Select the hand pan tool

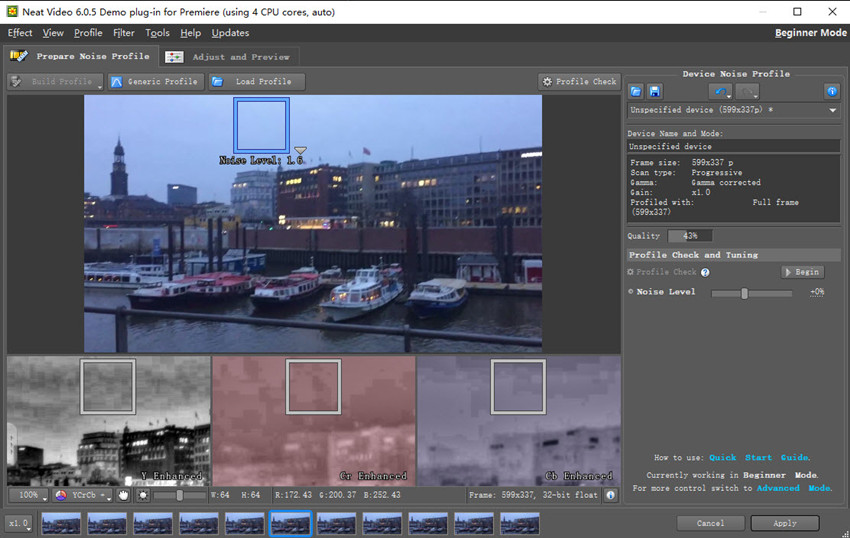124,495
